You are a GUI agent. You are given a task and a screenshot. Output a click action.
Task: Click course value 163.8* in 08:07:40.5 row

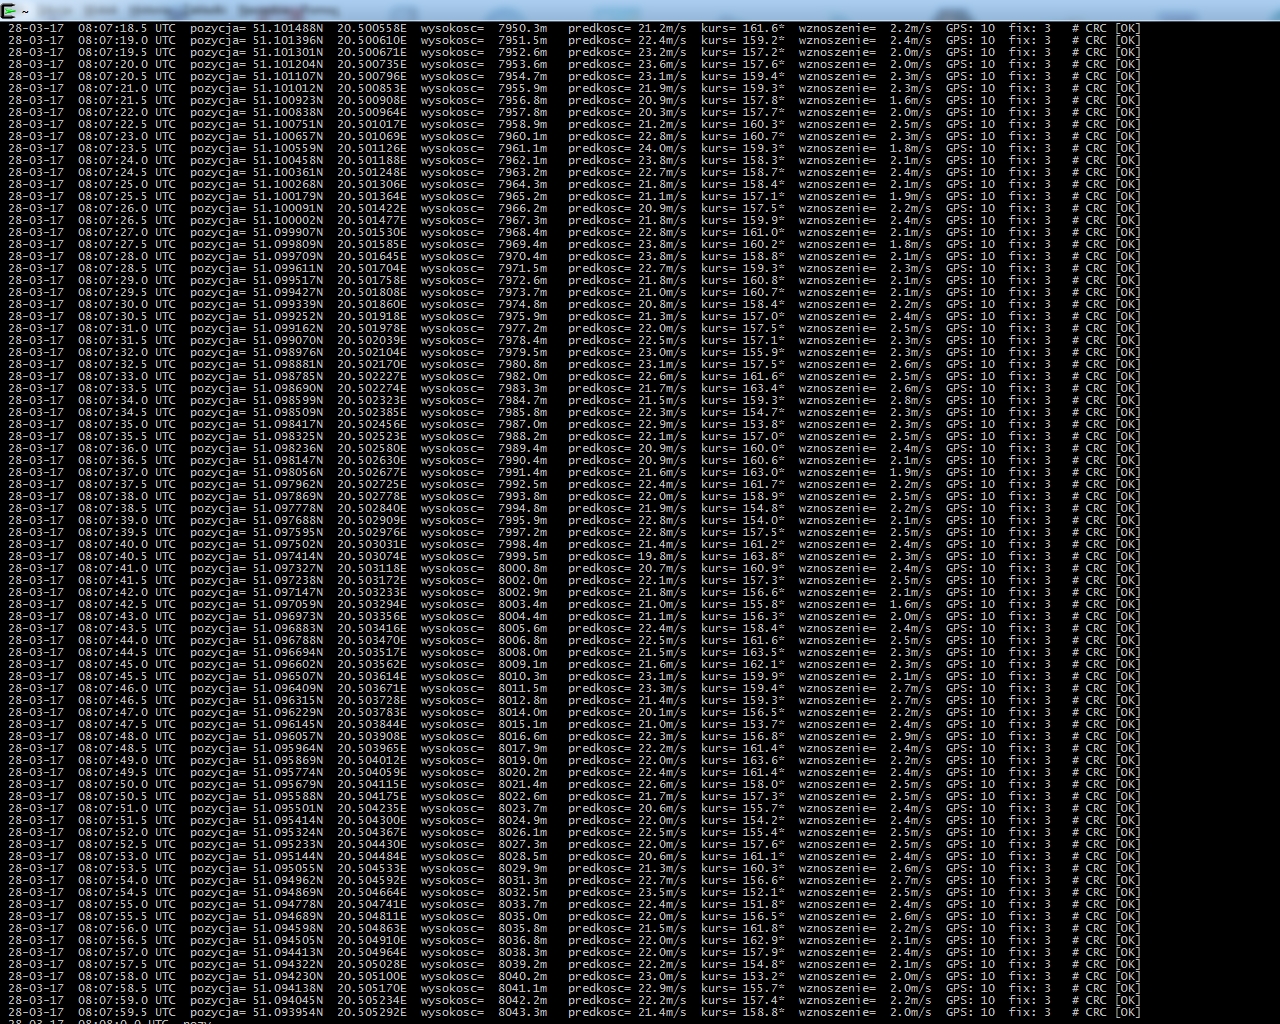pos(764,556)
